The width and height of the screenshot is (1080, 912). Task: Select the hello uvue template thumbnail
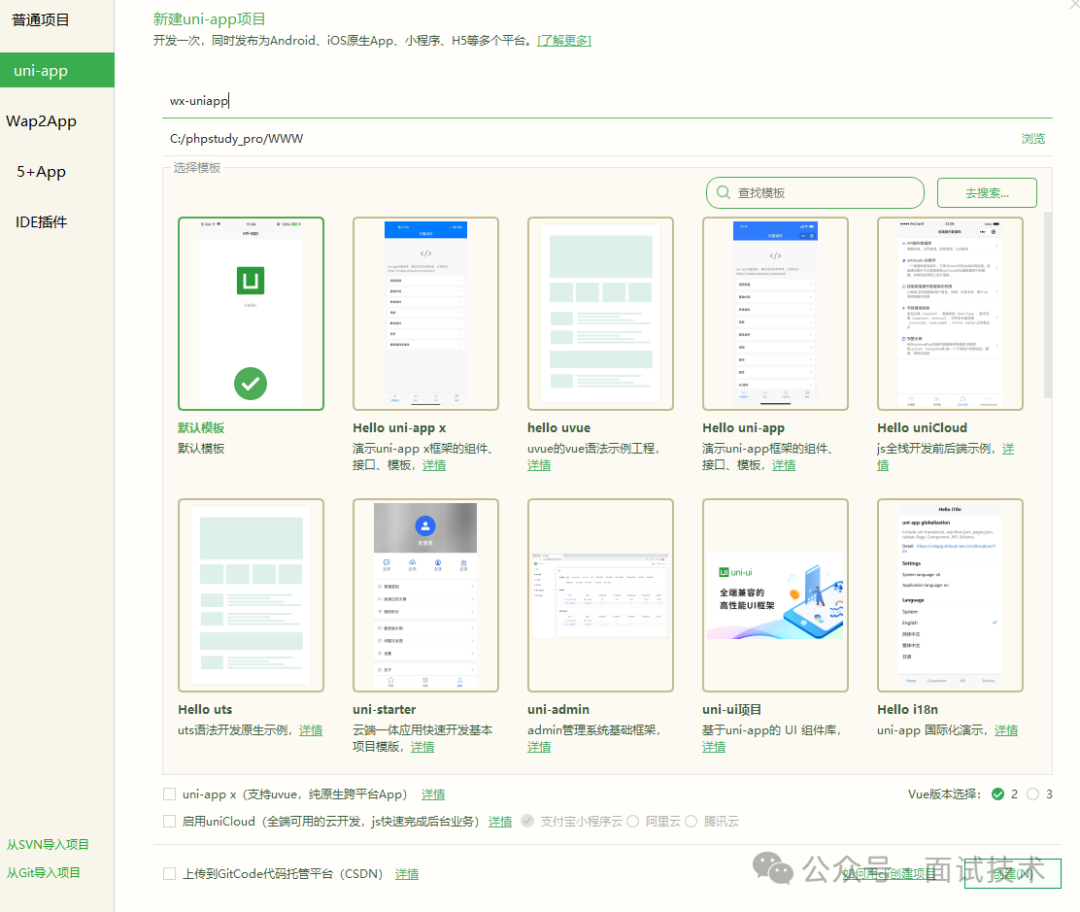click(601, 314)
